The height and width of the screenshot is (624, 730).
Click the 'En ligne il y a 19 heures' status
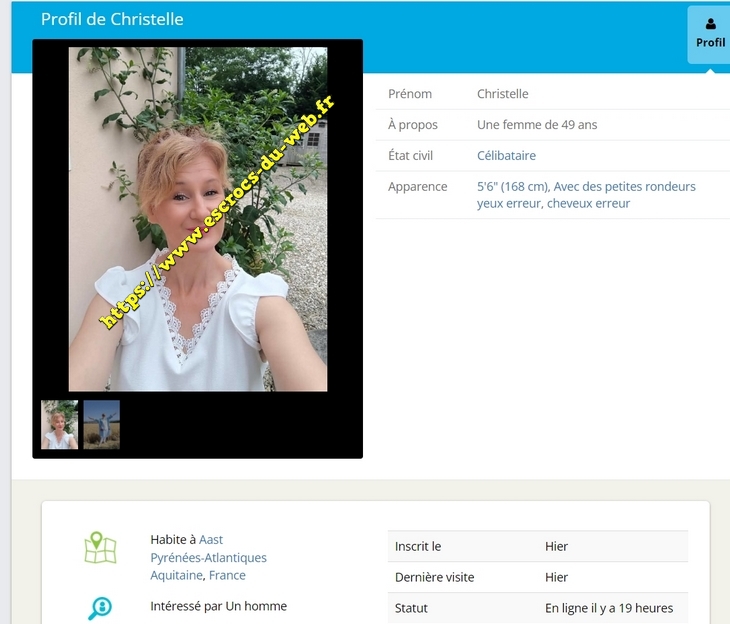coord(609,608)
